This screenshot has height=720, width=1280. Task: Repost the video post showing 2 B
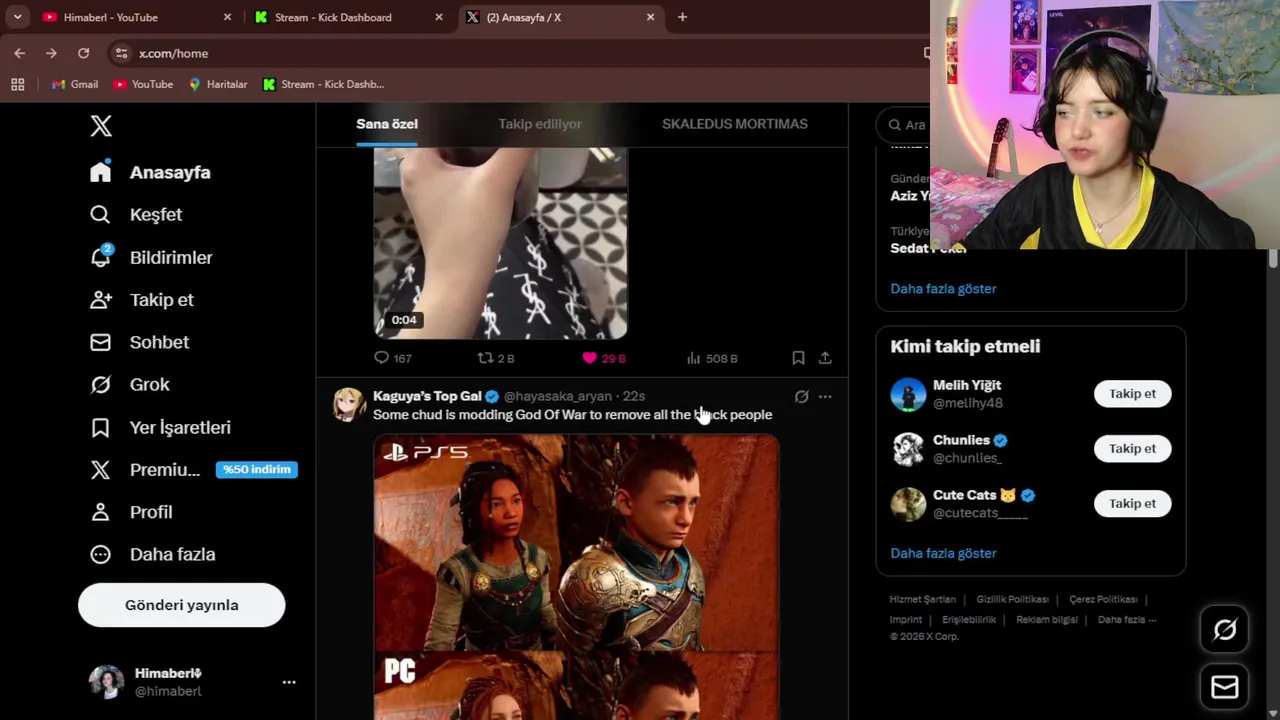pos(495,358)
